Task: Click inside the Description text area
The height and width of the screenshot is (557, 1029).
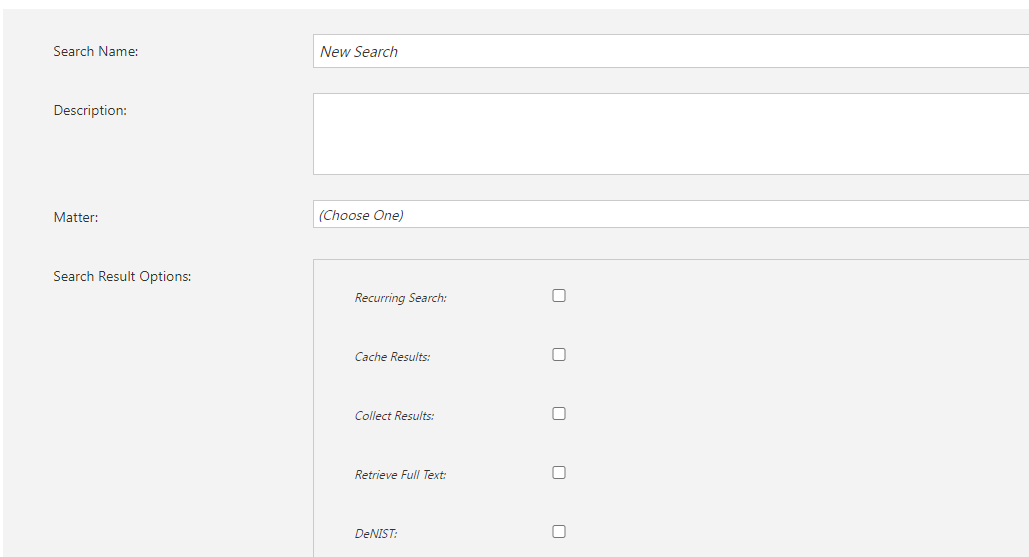Action: click(x=670, y=134)
